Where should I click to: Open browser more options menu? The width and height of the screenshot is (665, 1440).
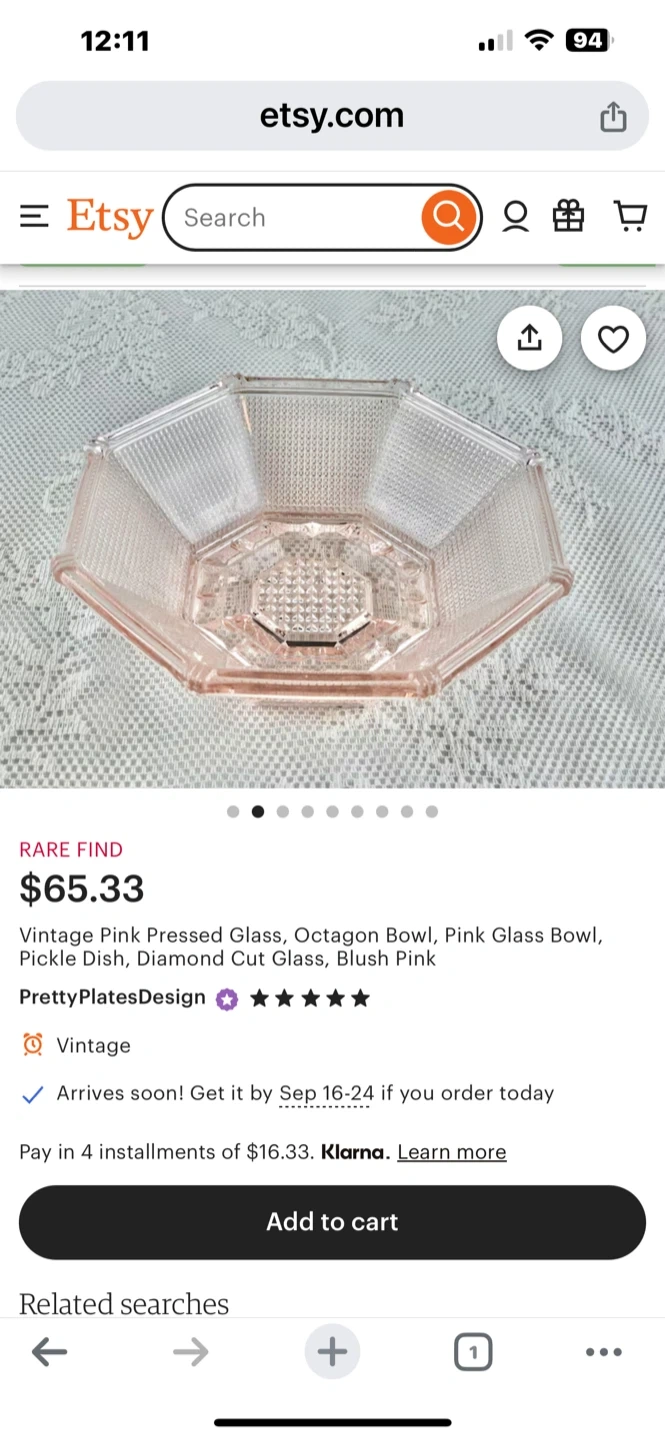[x=603, y=1353]
